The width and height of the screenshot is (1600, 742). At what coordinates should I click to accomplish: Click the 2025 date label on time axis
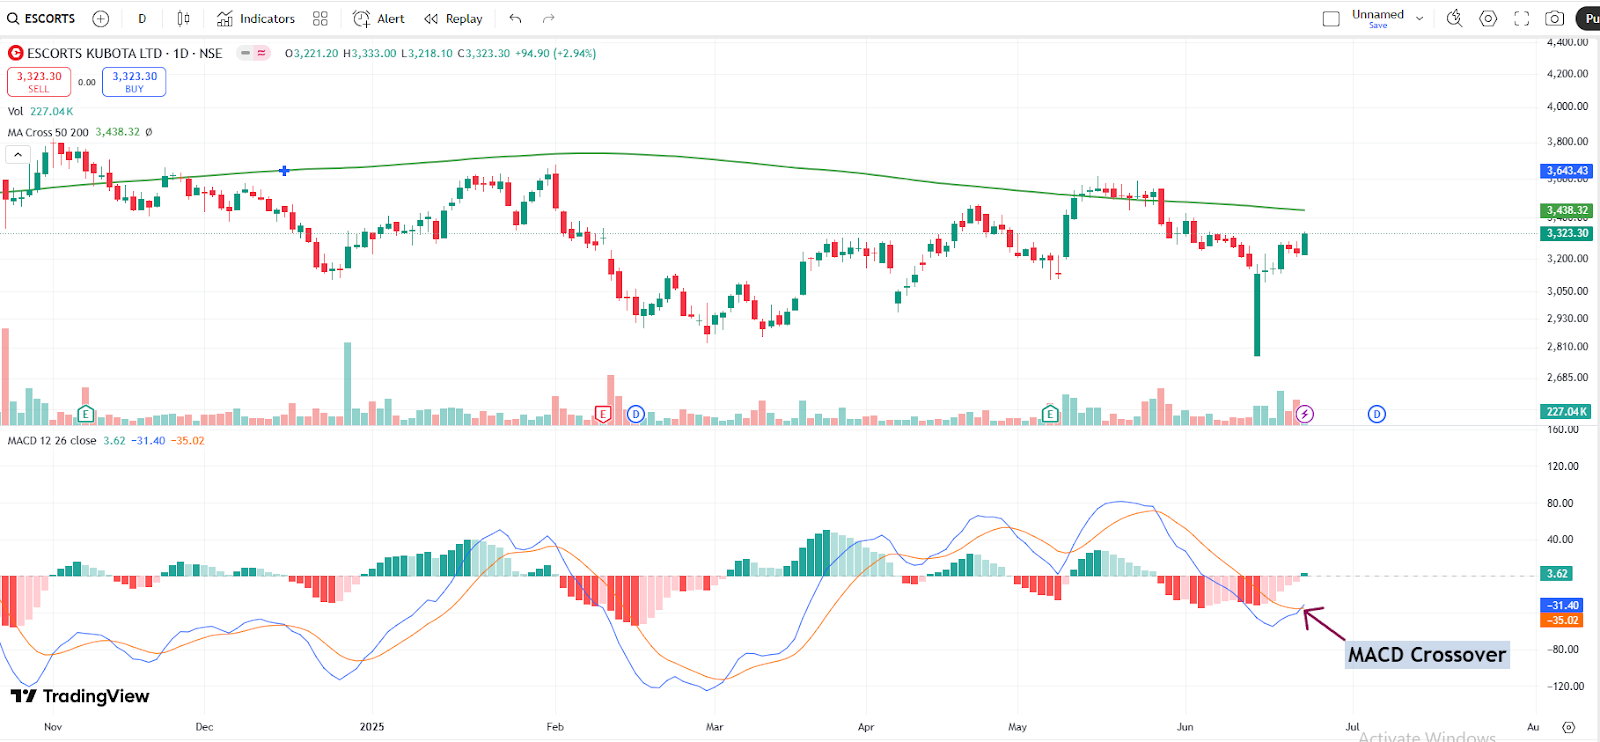click(372, 727)
